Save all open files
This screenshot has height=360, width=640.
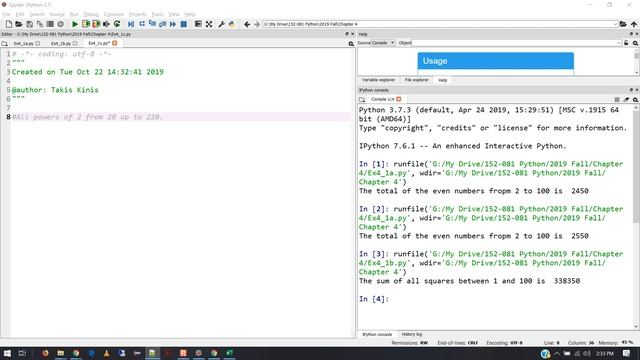(40, 24)
